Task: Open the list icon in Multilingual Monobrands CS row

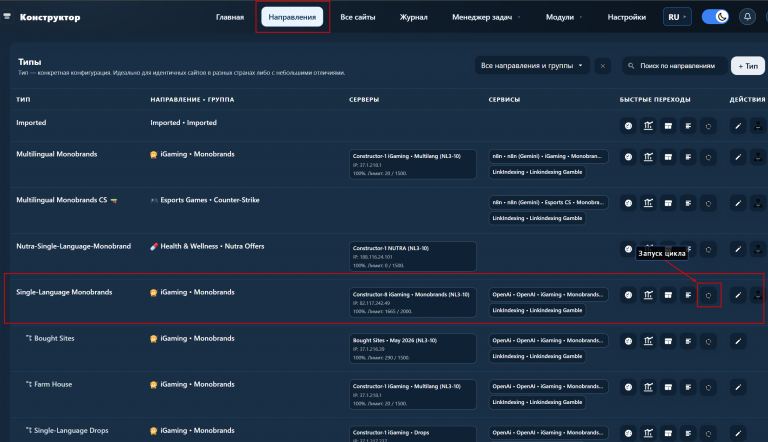Action: [x=688, y=203]
